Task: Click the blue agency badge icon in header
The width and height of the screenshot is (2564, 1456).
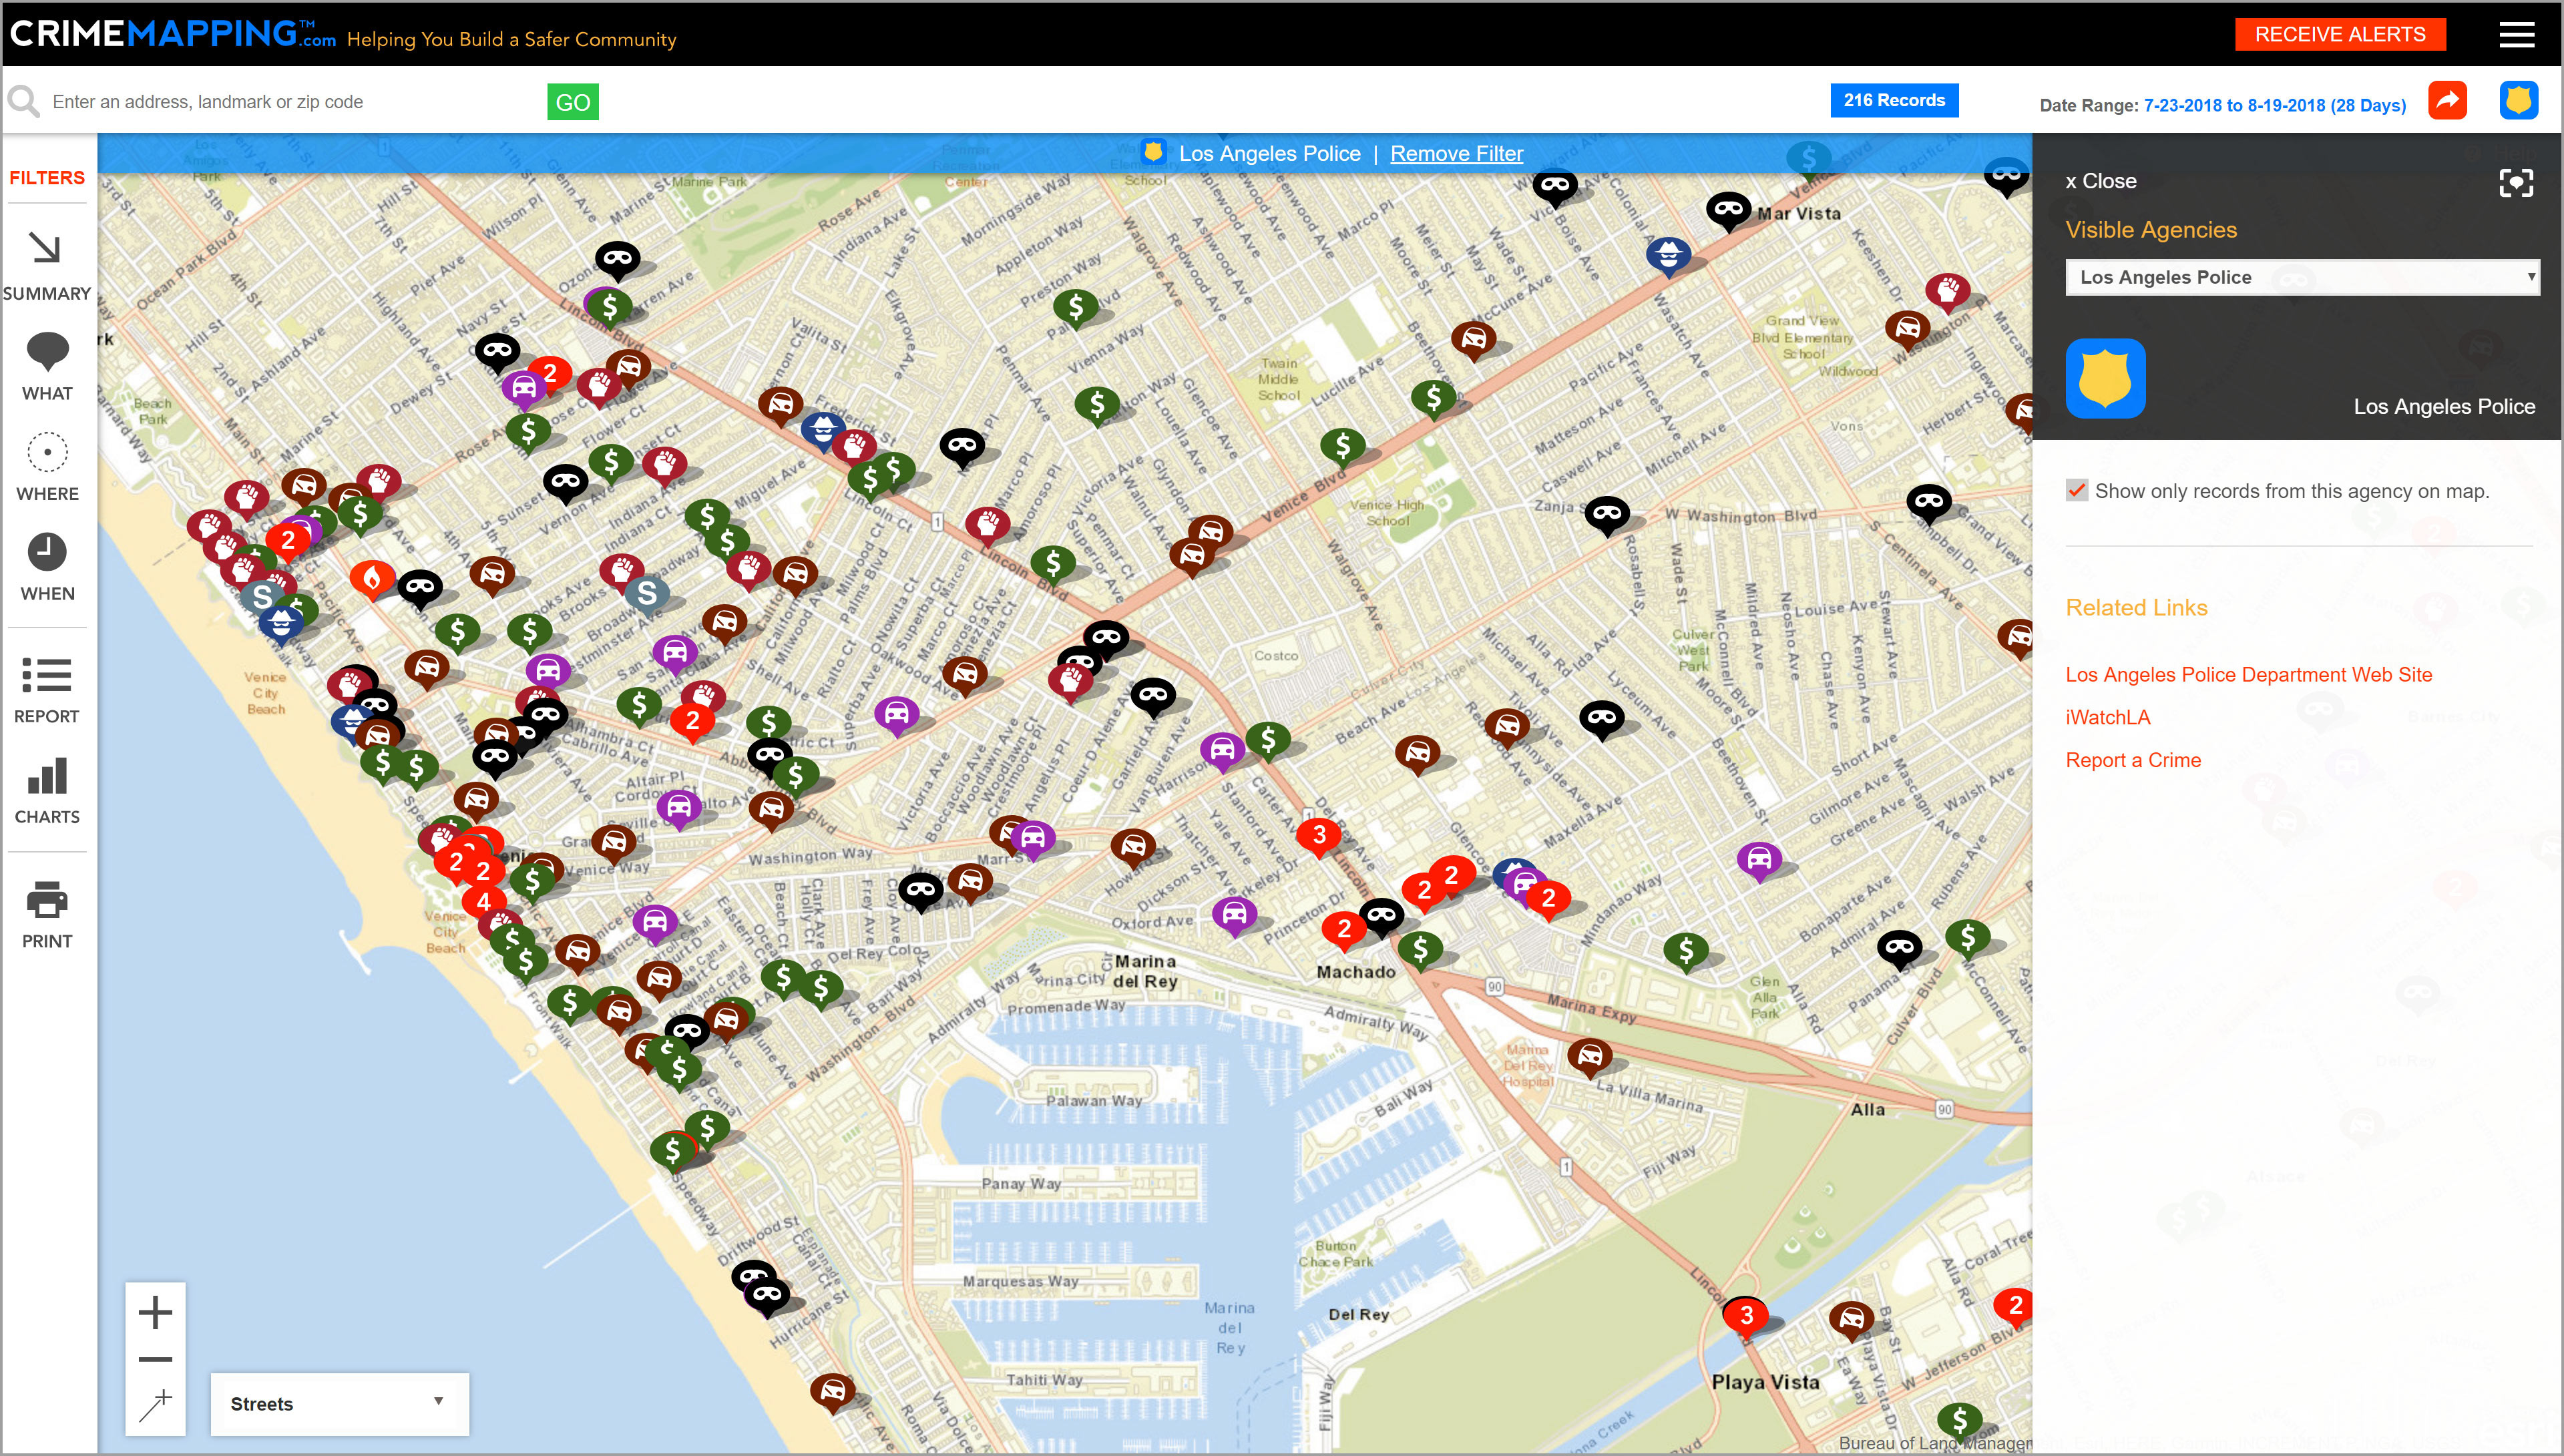Action: [2518, 100]
